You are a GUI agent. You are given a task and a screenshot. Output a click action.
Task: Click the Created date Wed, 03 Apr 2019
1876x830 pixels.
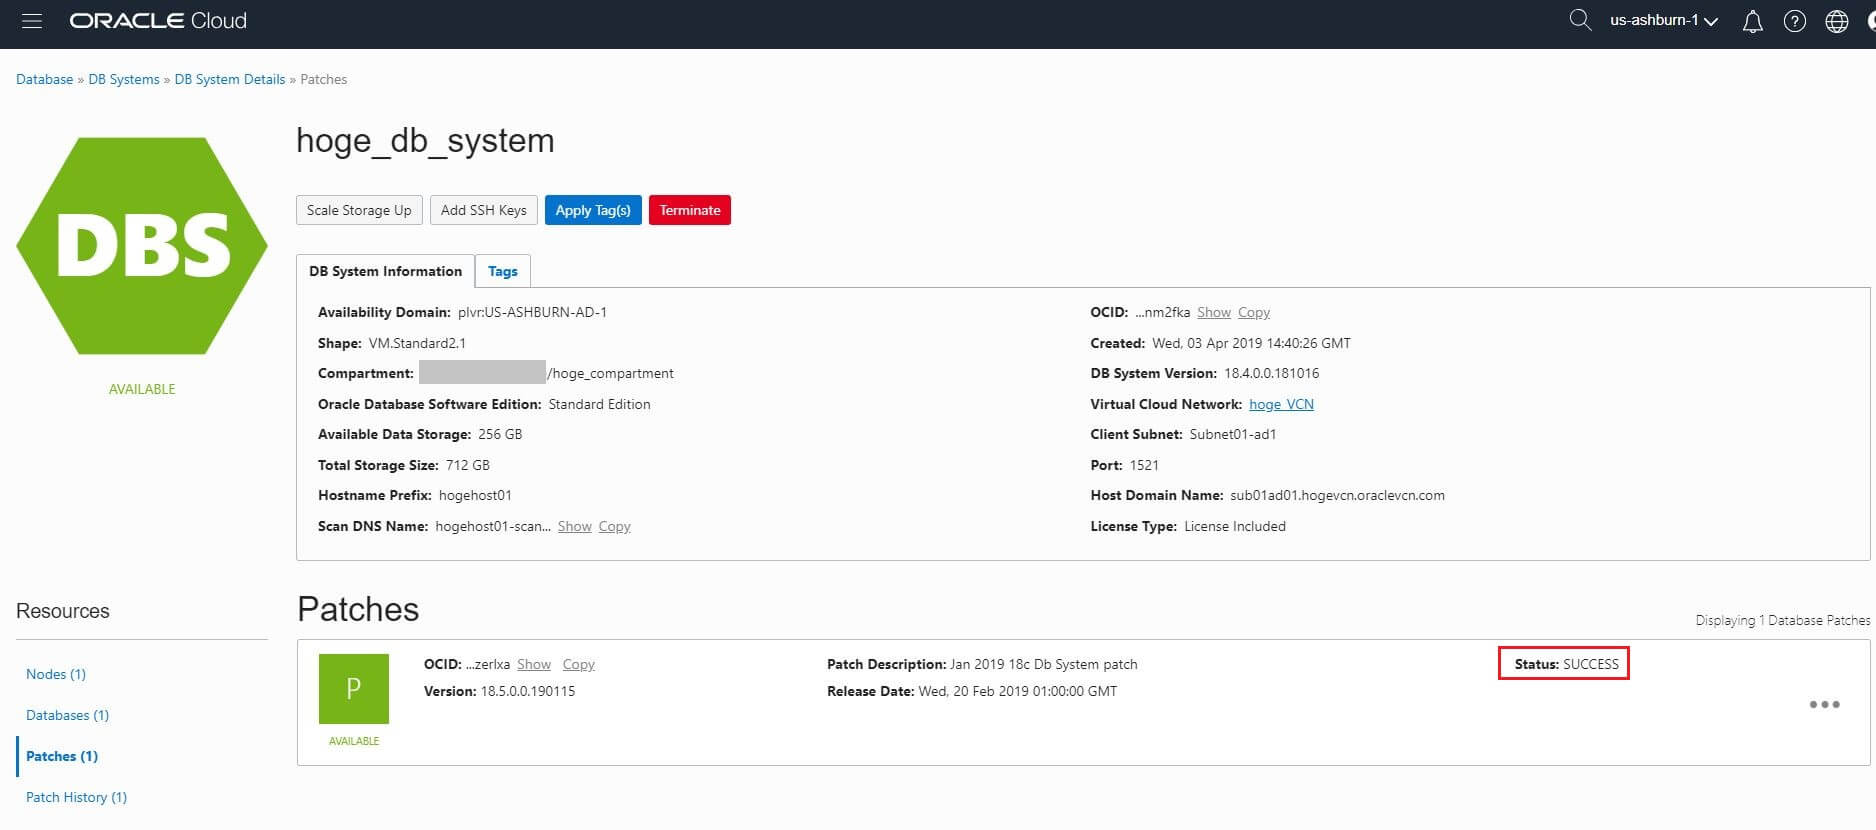[1251, 343]
